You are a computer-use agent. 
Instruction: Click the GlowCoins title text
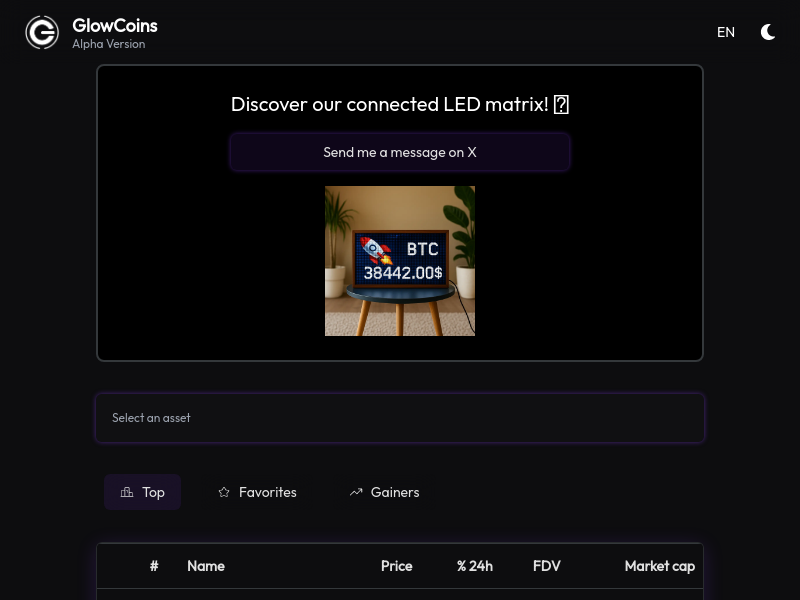pyautogui.click(x=115, y=26)
